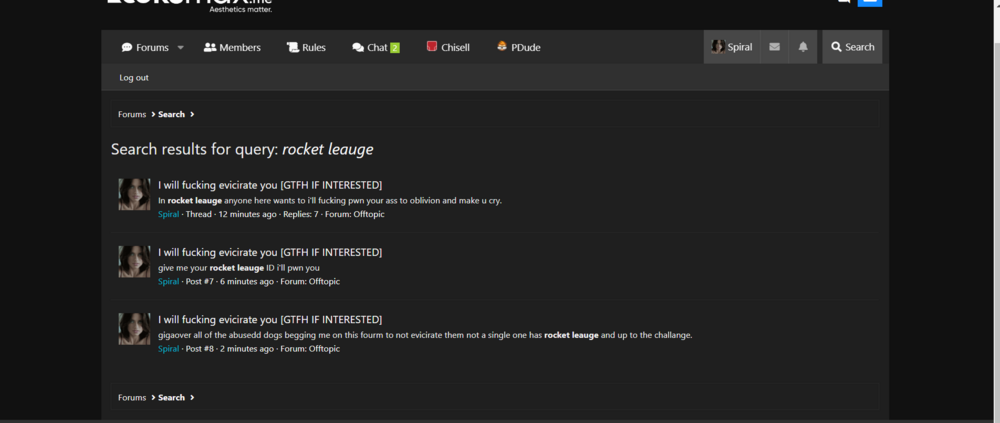Open the Members page icon
This screenshot has width=1000, height=423.
coord(210,47)
